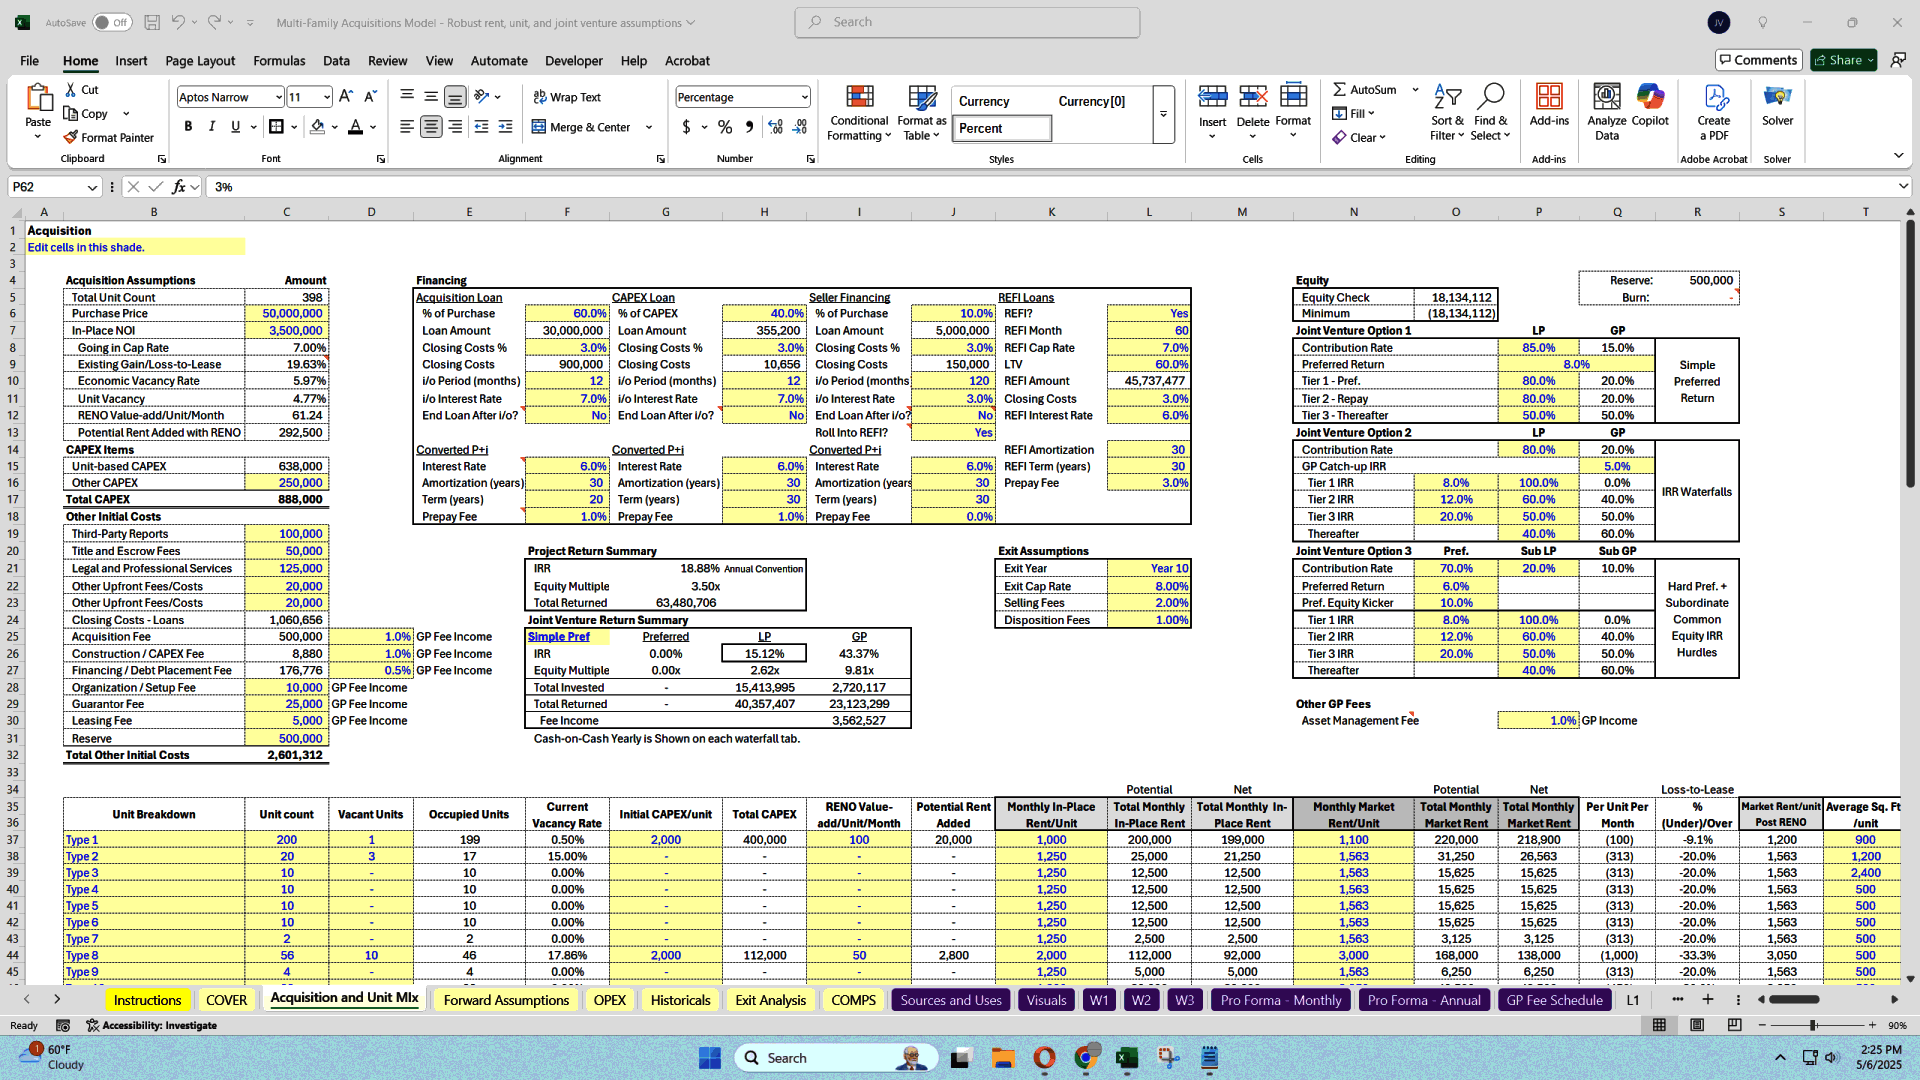Click the Delete cells icon

click(x=1253, y=96)
